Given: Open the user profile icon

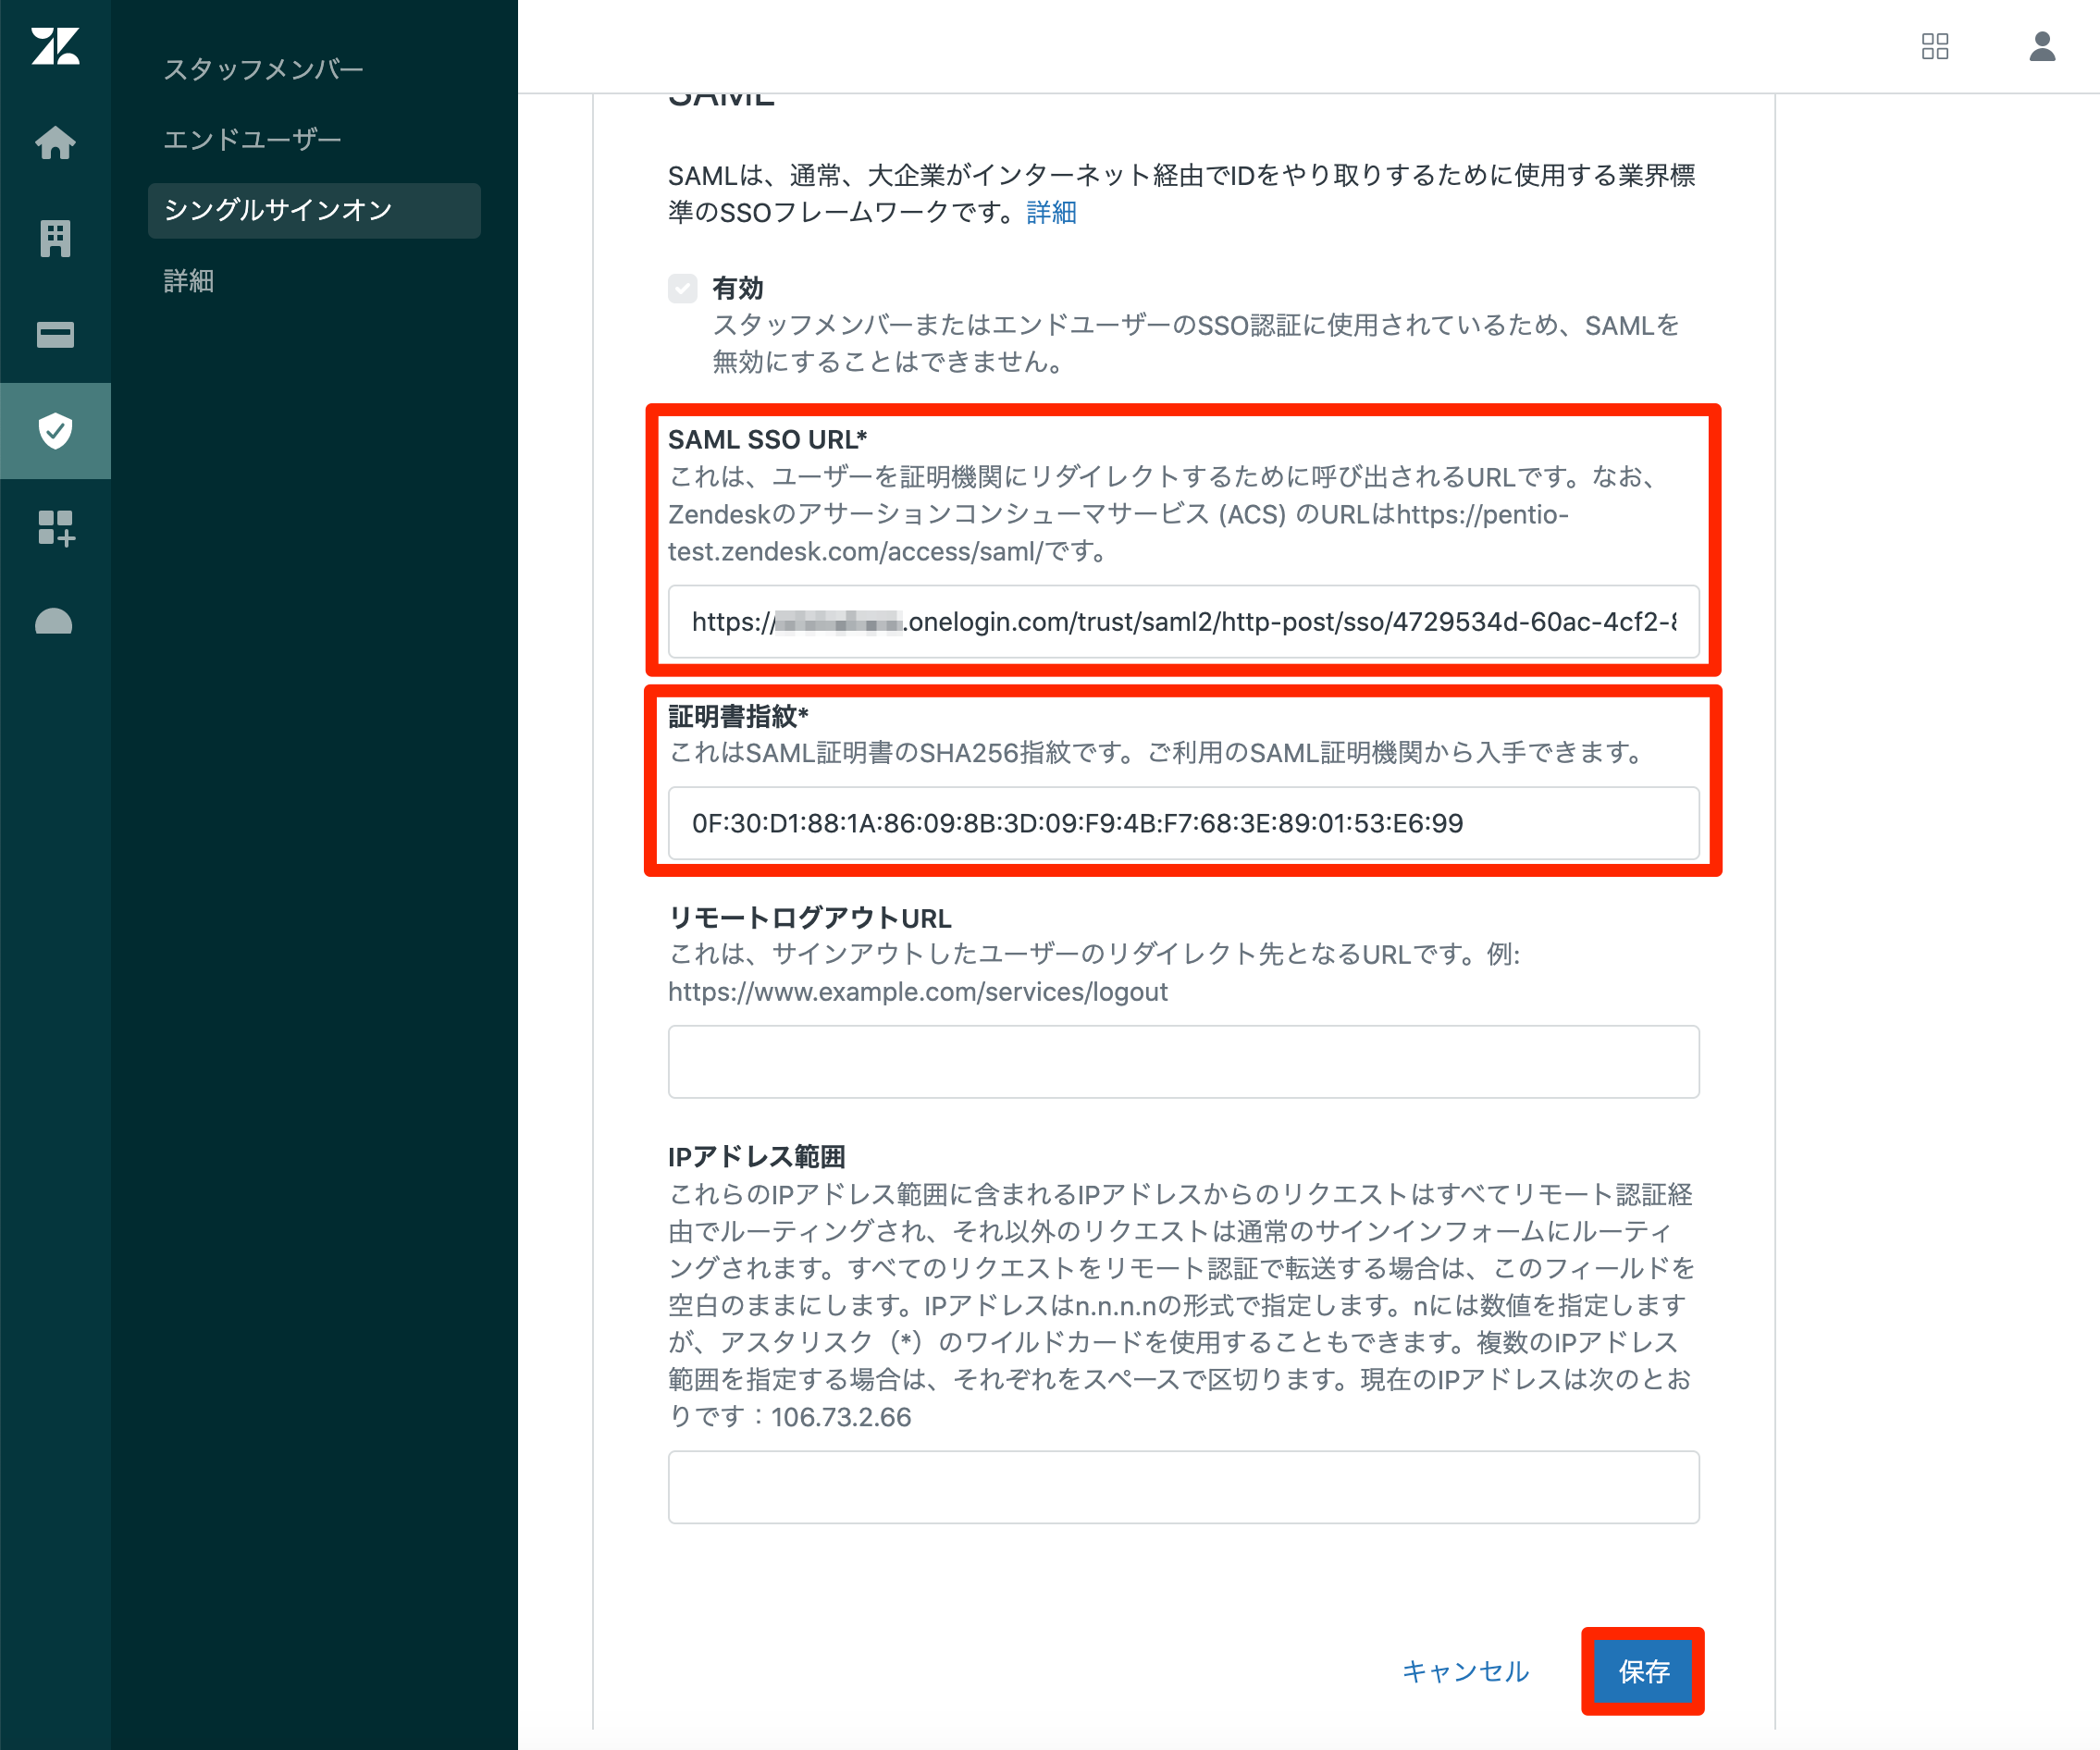Looking at the screenshot, I should click(2042, 46).
